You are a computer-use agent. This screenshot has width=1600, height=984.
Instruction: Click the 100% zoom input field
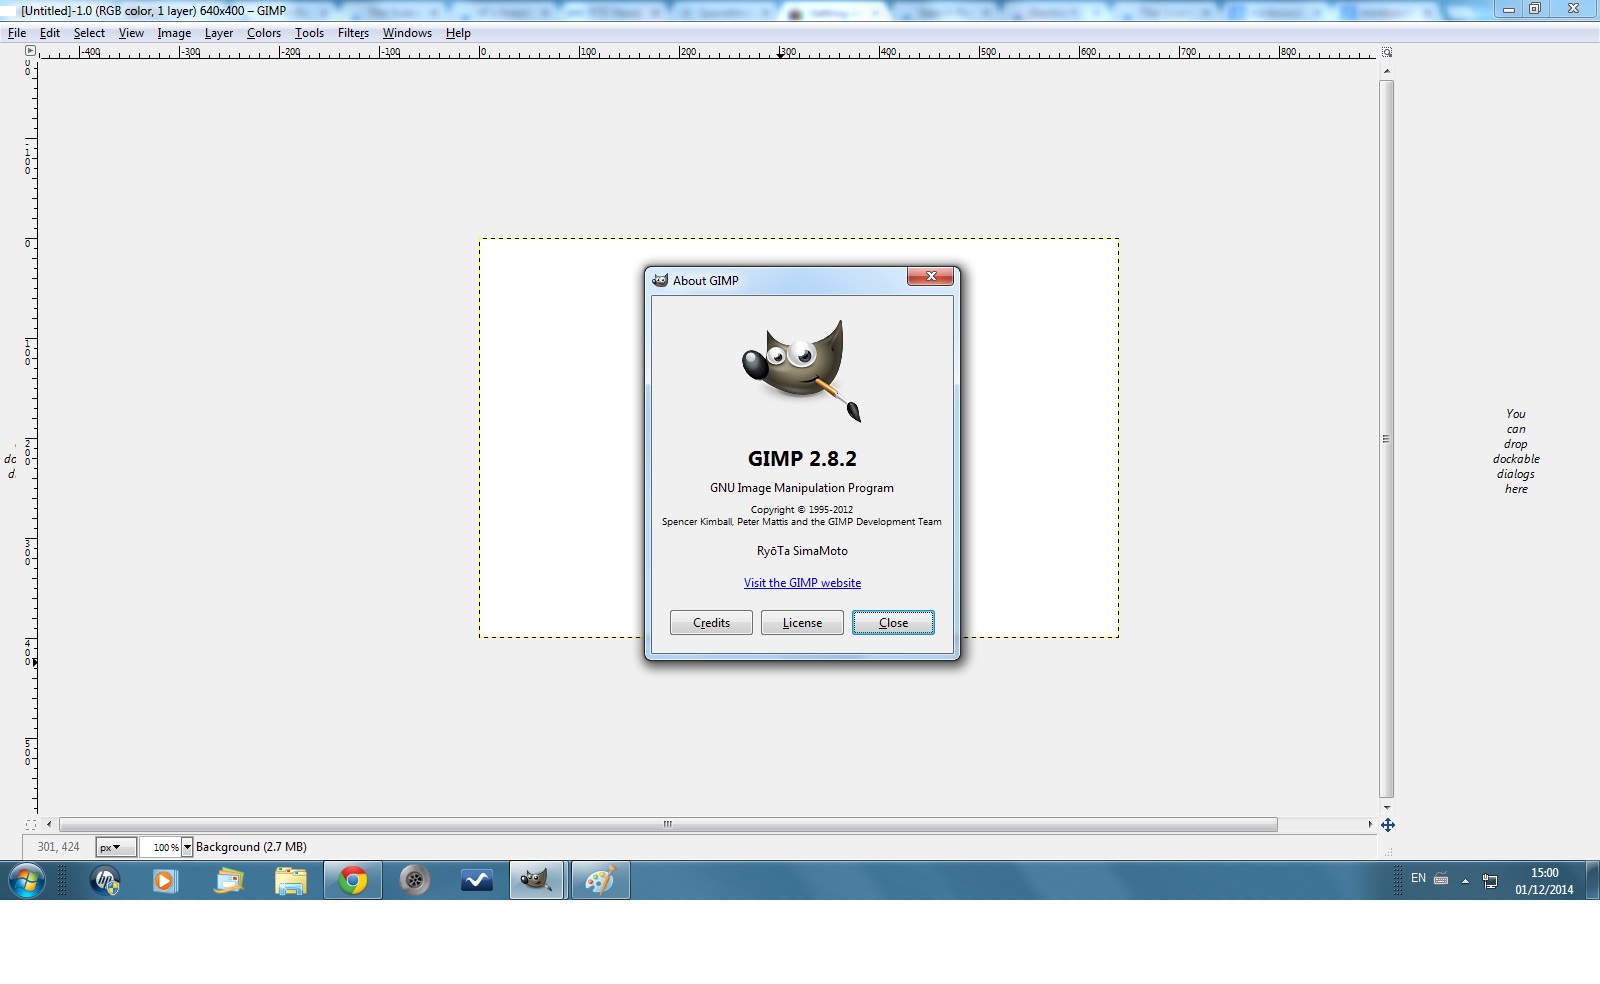click(x=161, y=847)
